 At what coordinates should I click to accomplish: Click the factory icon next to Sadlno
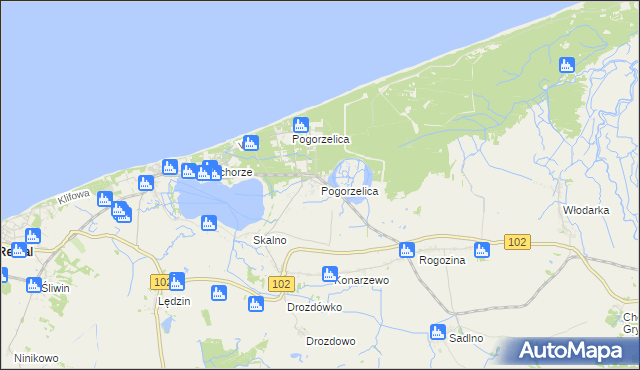coord(438,332)
